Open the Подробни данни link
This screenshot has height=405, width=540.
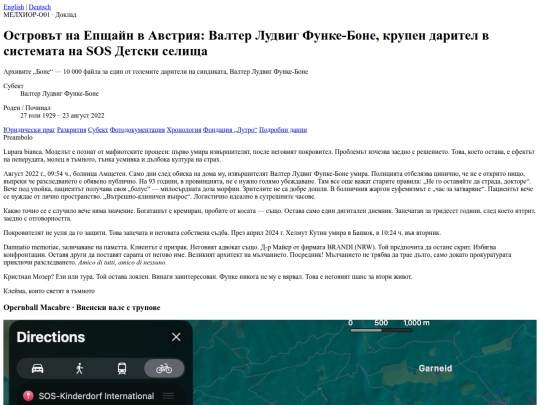click(x=283, y=130)
